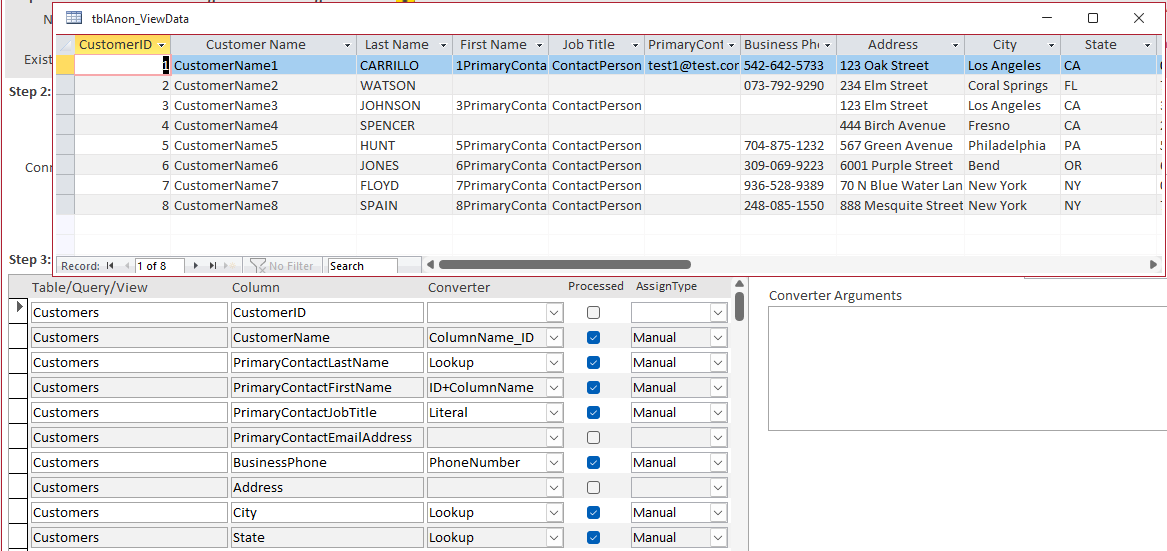Image resolution: width=1167 pixels, height=551 pixels.
Task: Click the datasheet scrollbar right arrow
Action: [1153, 264]
